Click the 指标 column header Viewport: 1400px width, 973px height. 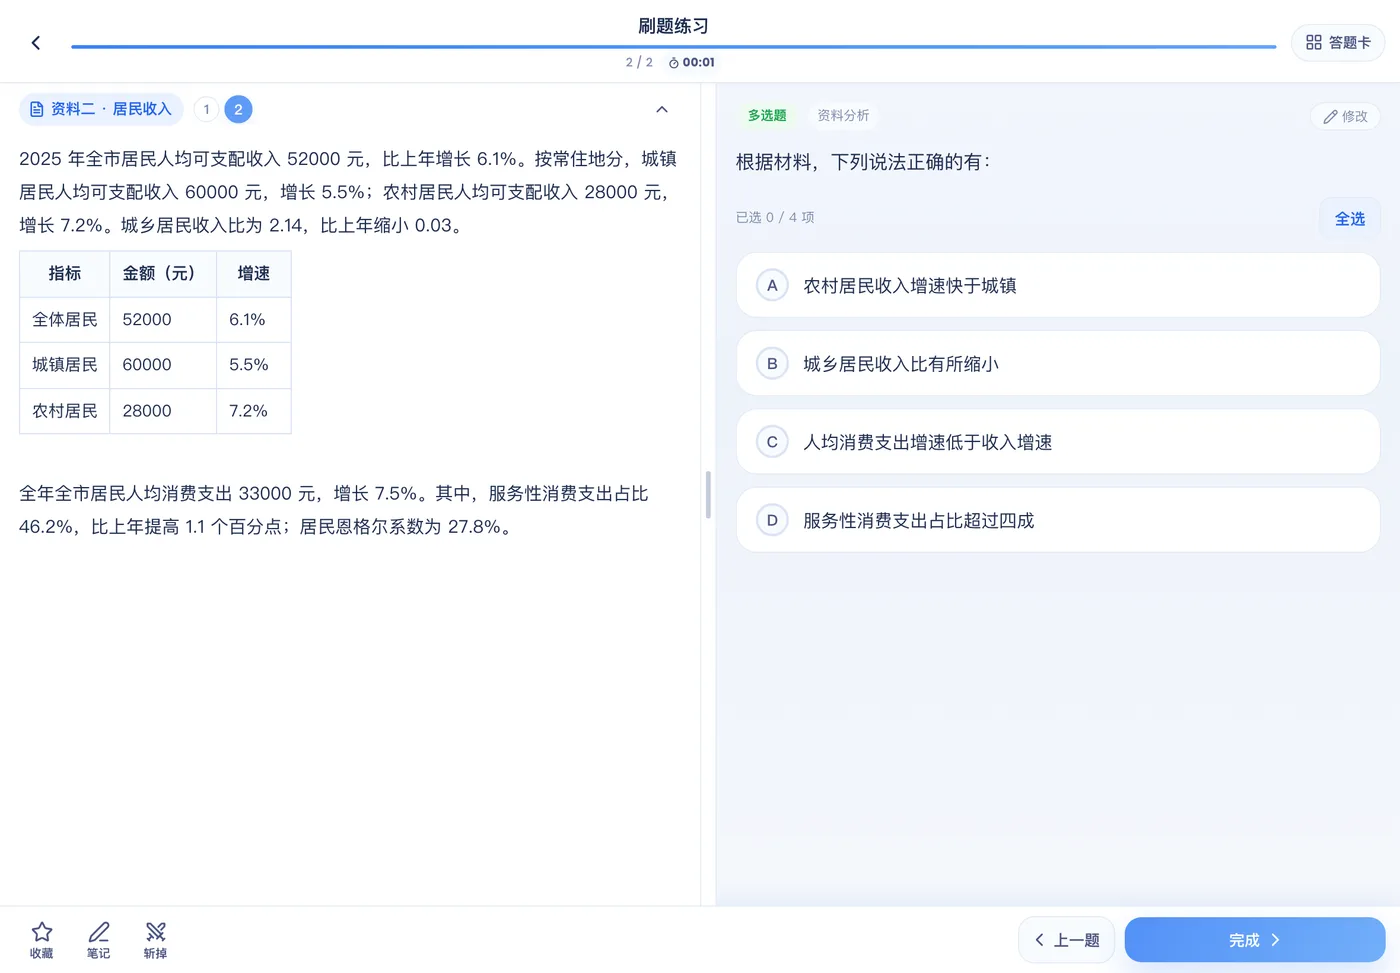[65, 274]
